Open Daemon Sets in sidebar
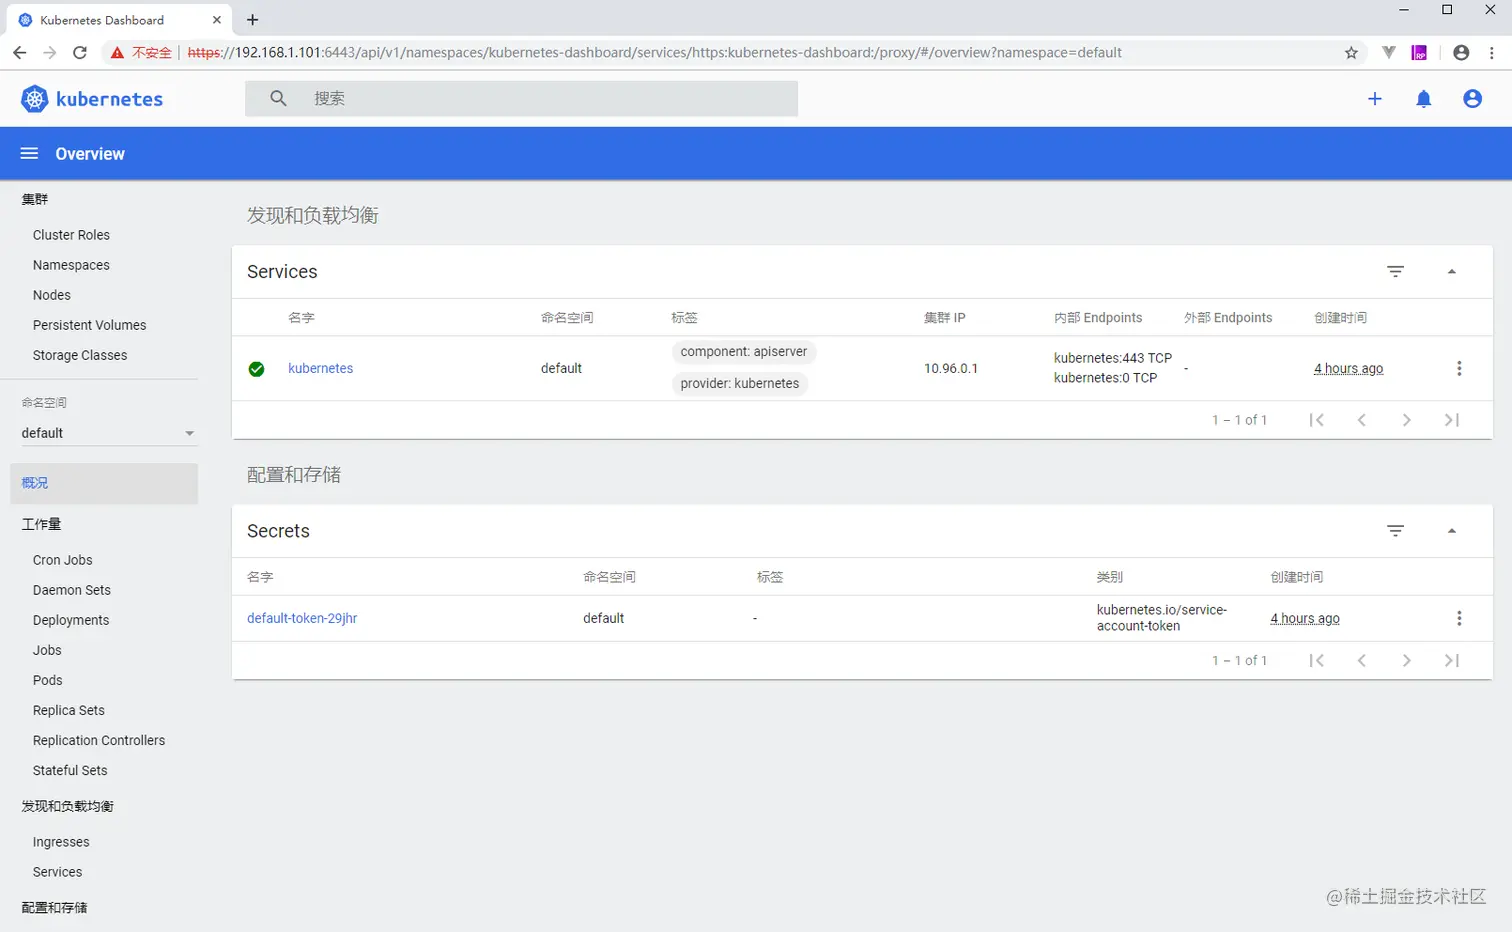 [x=72, y=590]
